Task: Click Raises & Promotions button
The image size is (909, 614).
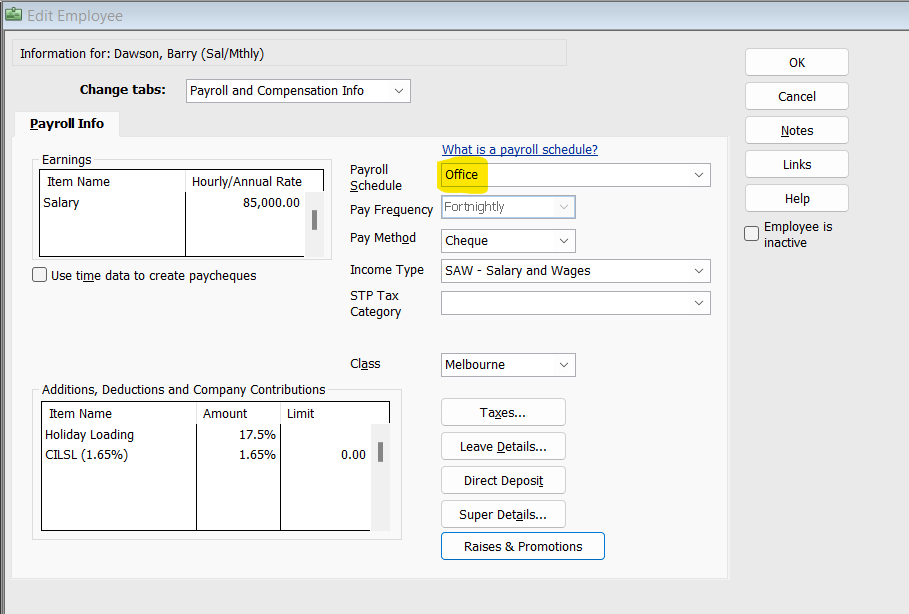Action: pyautogui.click(x=523, y=546)
